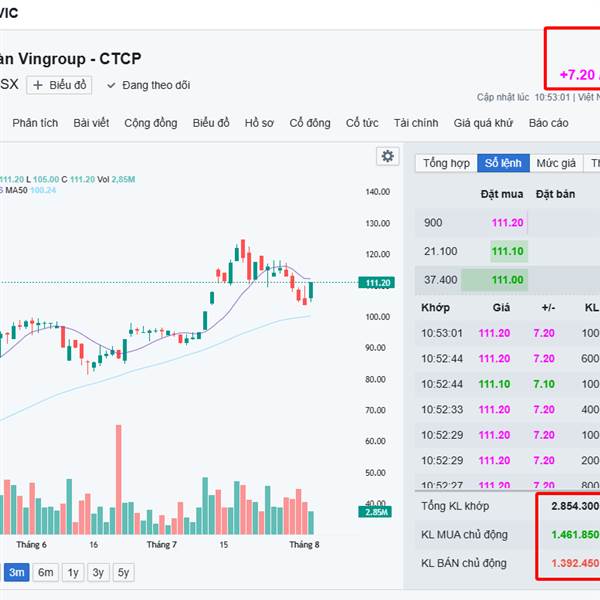Open Giá quá khứ tab

point(483,123)
